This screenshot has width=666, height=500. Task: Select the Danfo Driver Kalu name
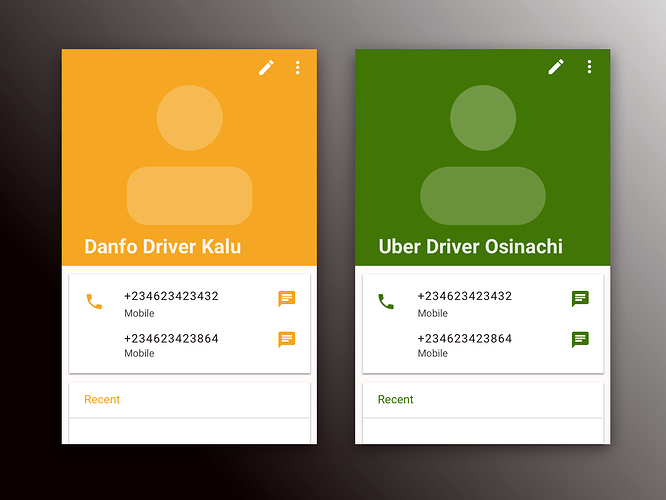coord(163,246)
